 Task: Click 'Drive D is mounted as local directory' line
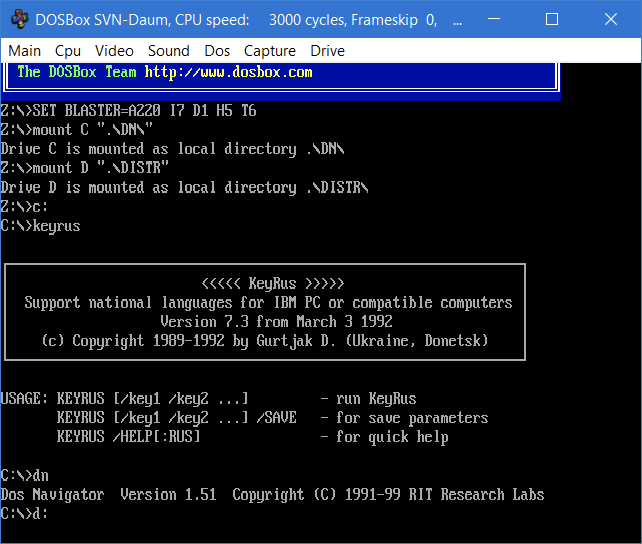(184, 187)
